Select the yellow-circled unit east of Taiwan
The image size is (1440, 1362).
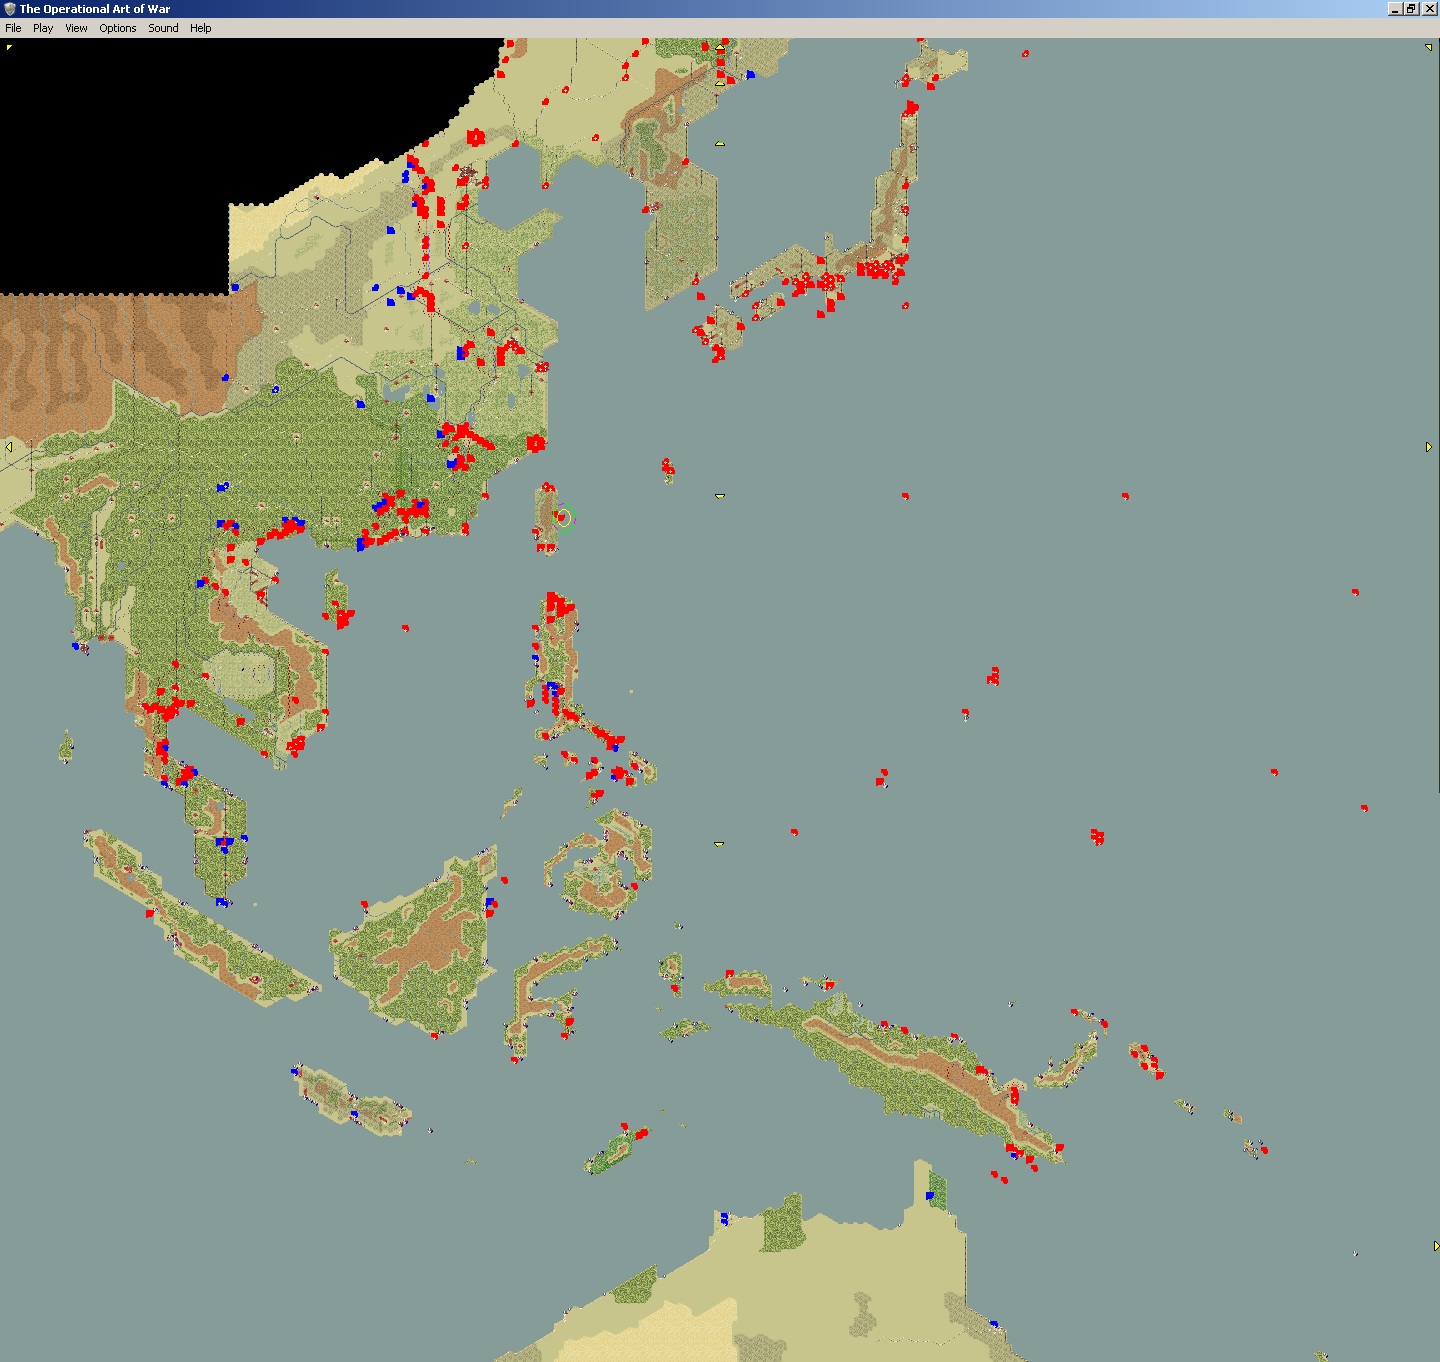(563, 517)
